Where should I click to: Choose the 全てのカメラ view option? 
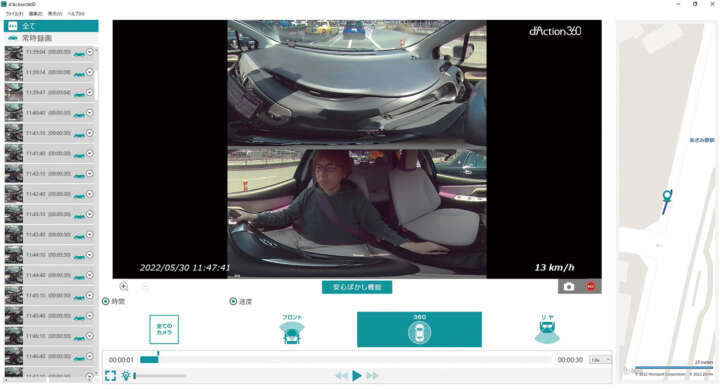164,329
